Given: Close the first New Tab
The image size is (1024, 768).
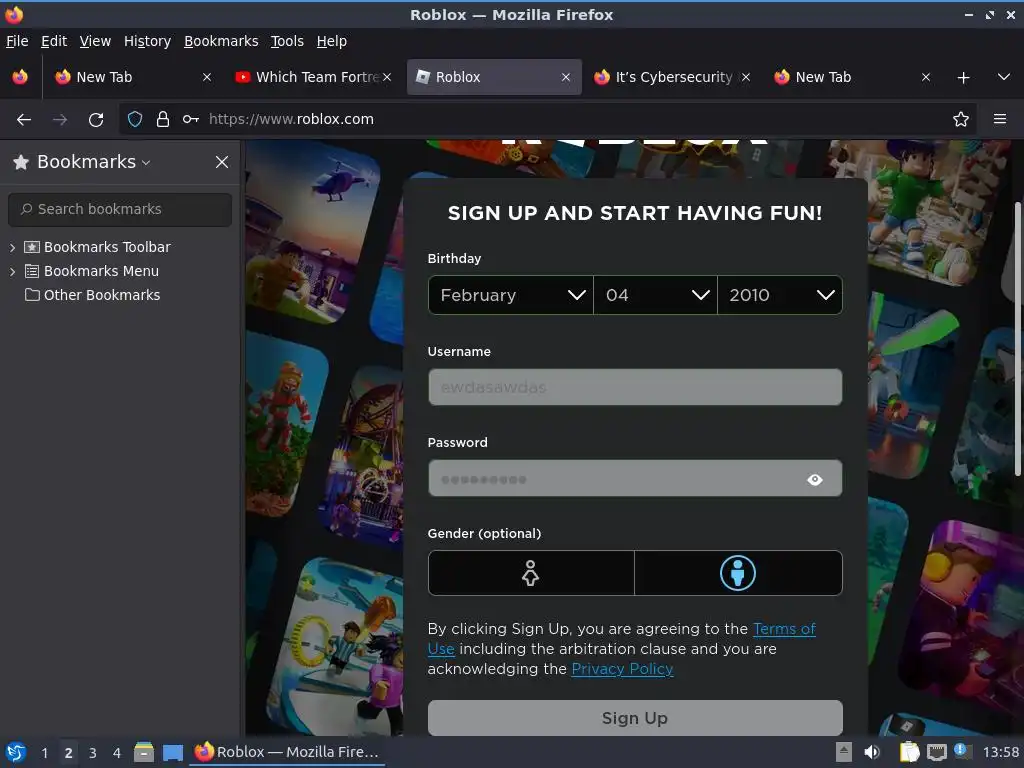Looking at the screenshot, I should pyautogui.click(x=207, y=77).
